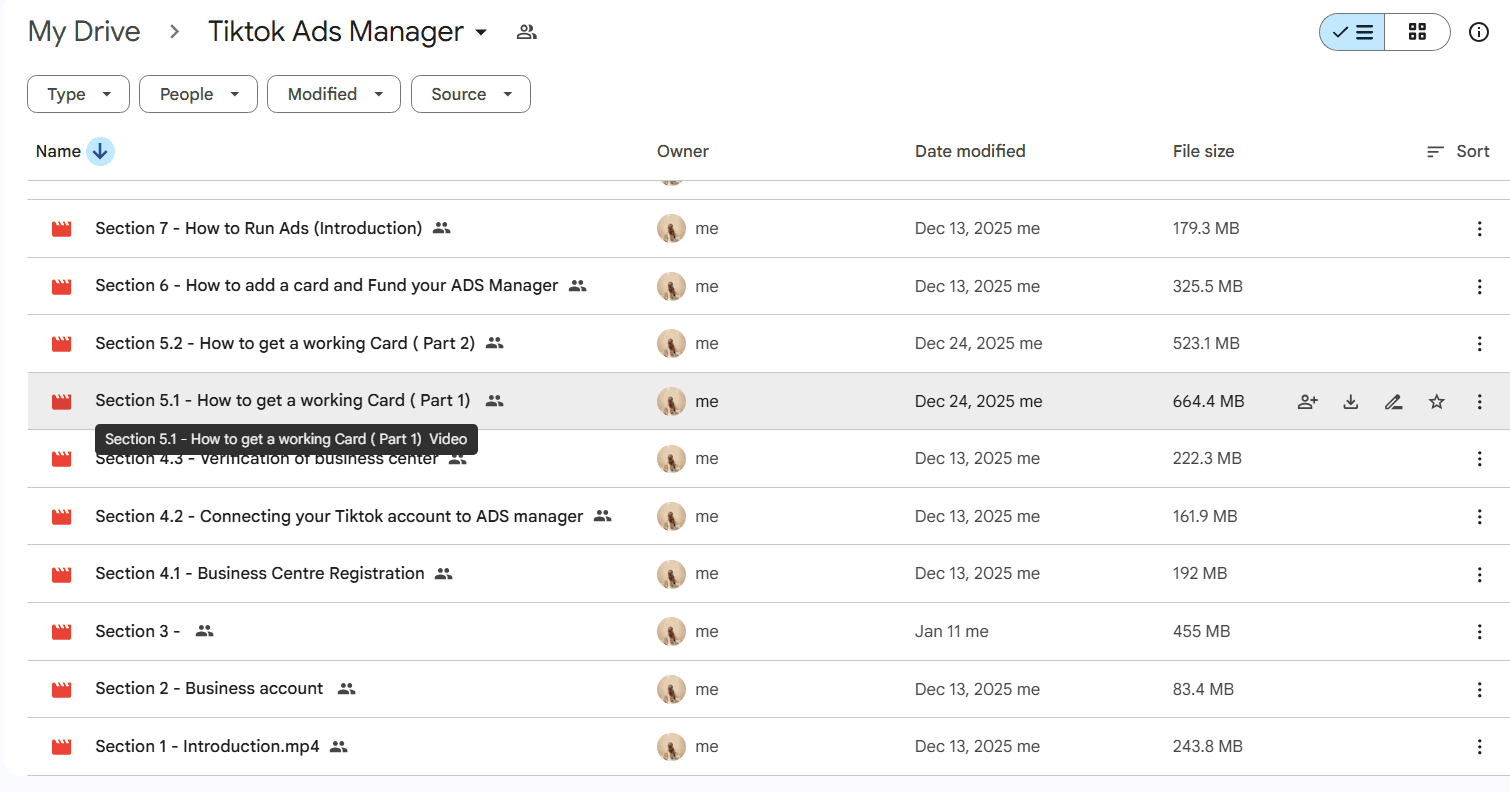Reverse Name sort order with the arrow
Viewport: 1510px width, 792px height.
point(100,151)
